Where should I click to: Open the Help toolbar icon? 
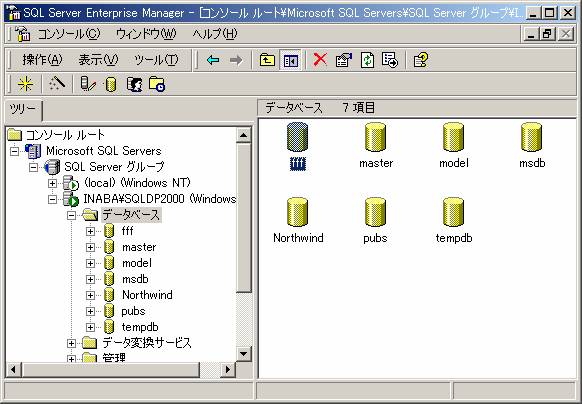click(x=421, y=60)
